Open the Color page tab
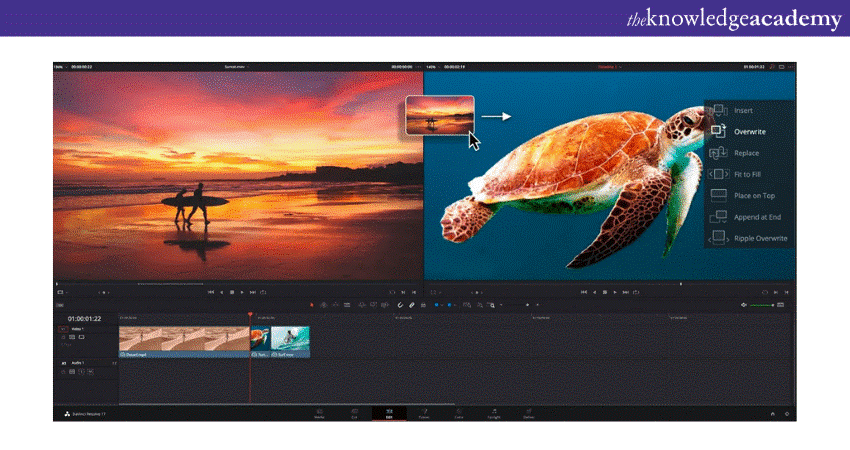 pyautogui.click(x=459, y=412)
